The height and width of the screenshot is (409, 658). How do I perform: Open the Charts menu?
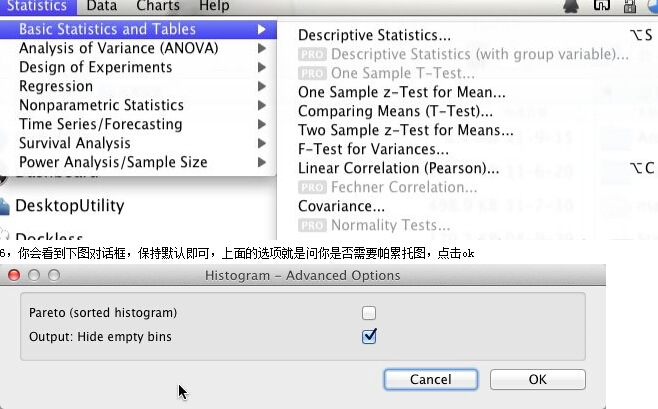[x=158, y=6]
